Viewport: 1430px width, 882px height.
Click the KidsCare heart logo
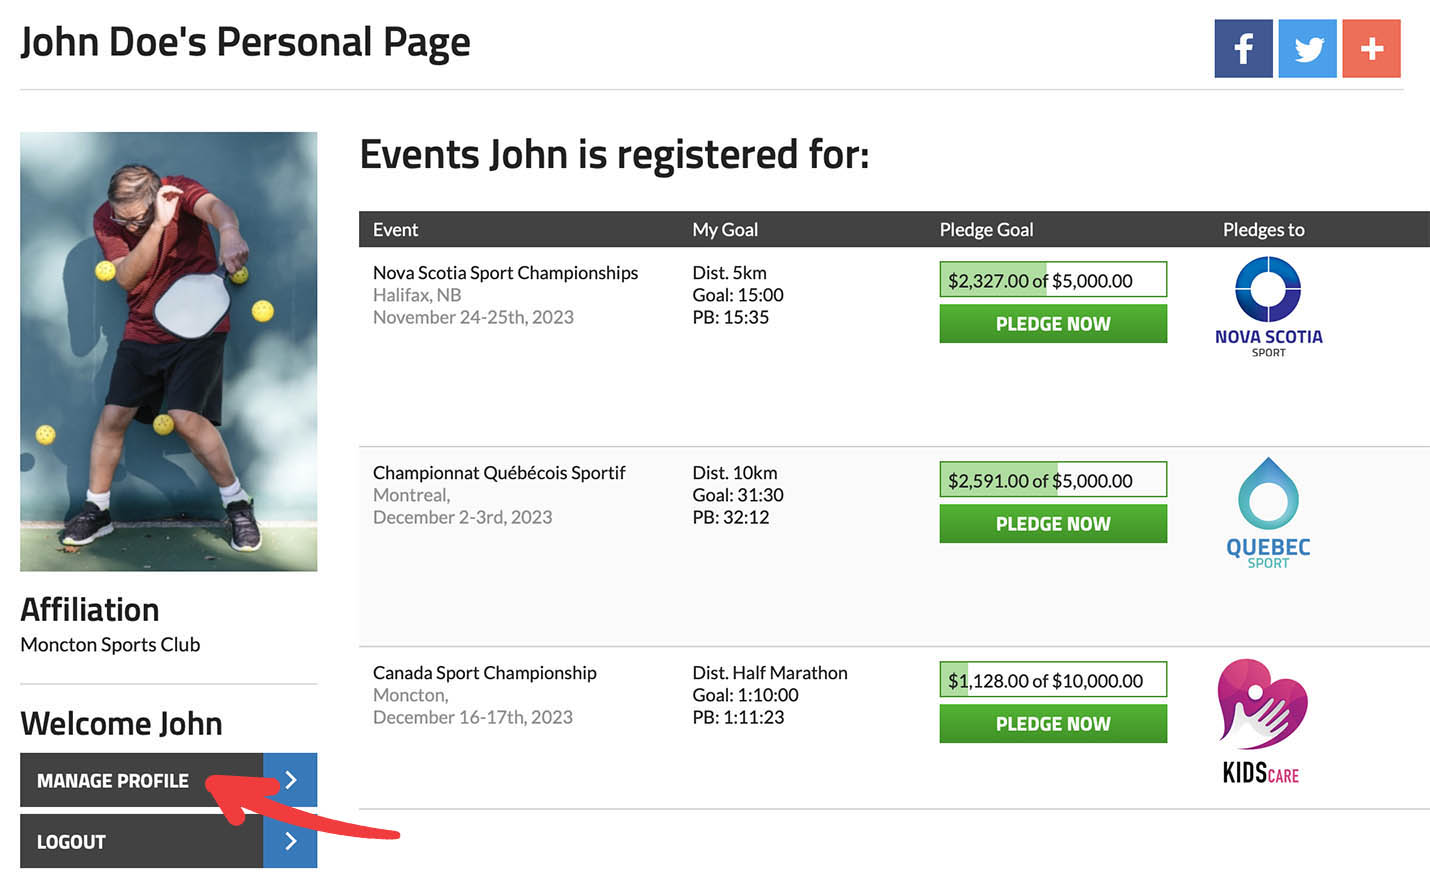click(x=1262, y=720)
